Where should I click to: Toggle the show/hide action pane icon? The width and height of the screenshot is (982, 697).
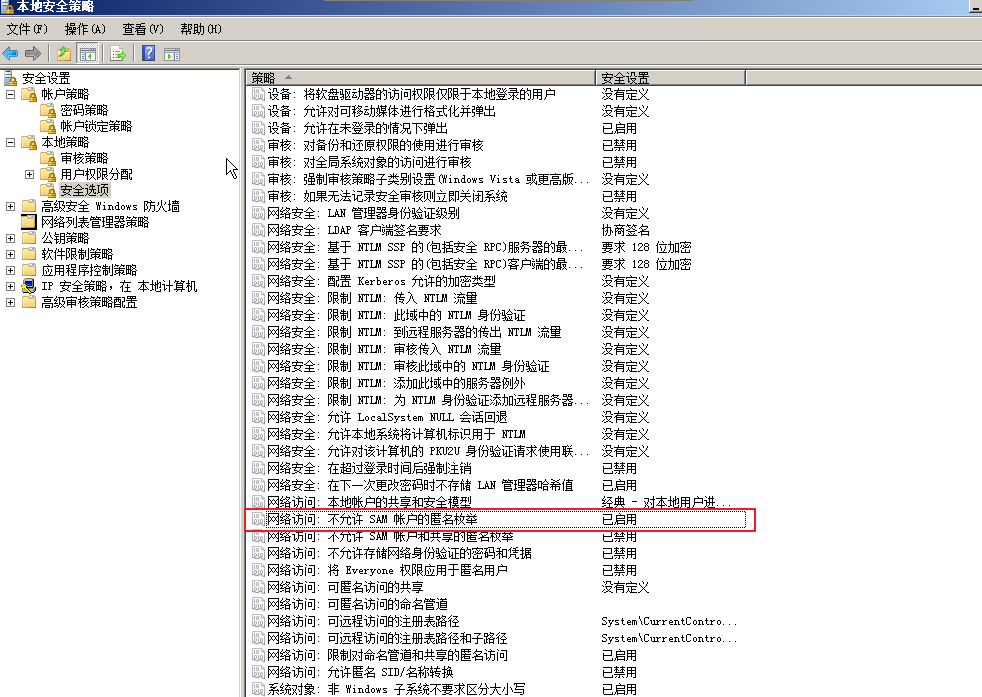coord(172,54)
